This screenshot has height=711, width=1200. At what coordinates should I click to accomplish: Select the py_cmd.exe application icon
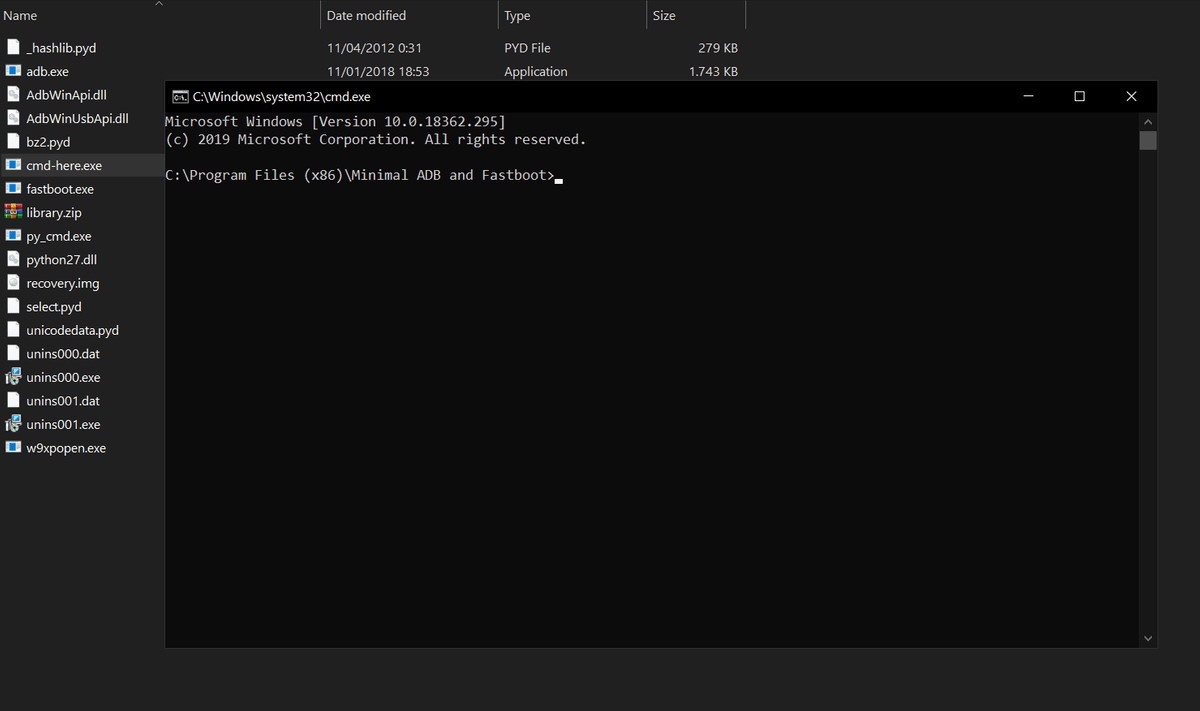point(14,236)
